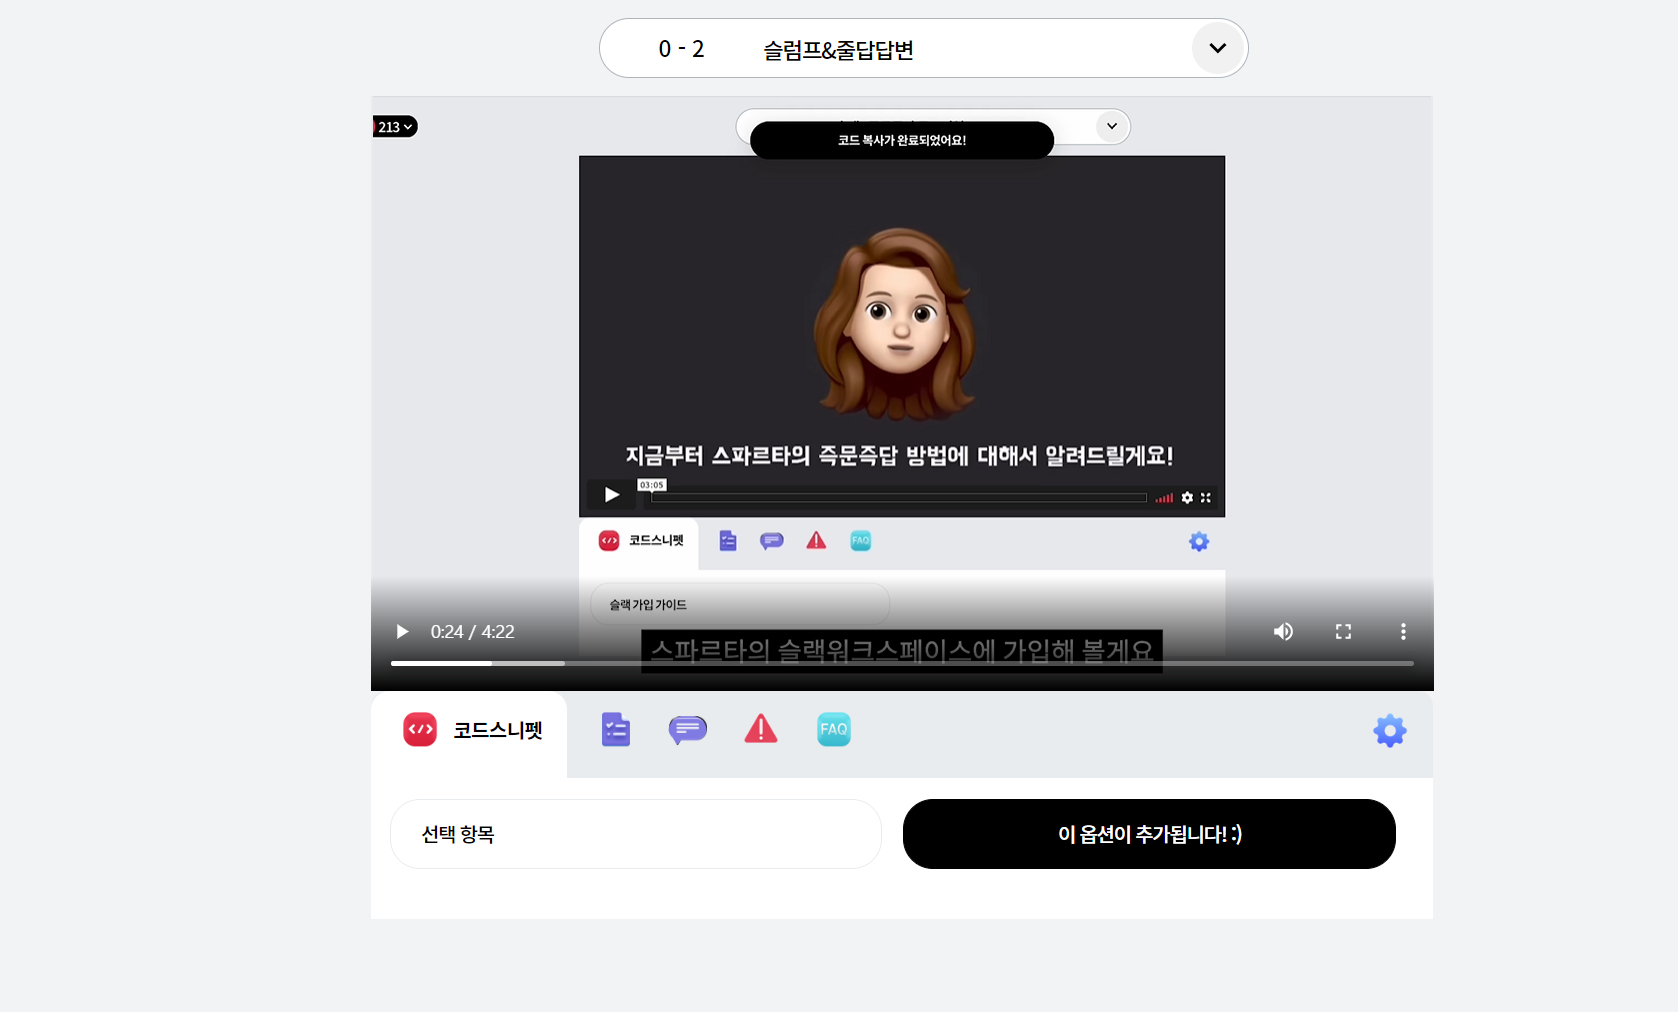
Task: Play the inner embedded video
Action: [x=611, y=495]
